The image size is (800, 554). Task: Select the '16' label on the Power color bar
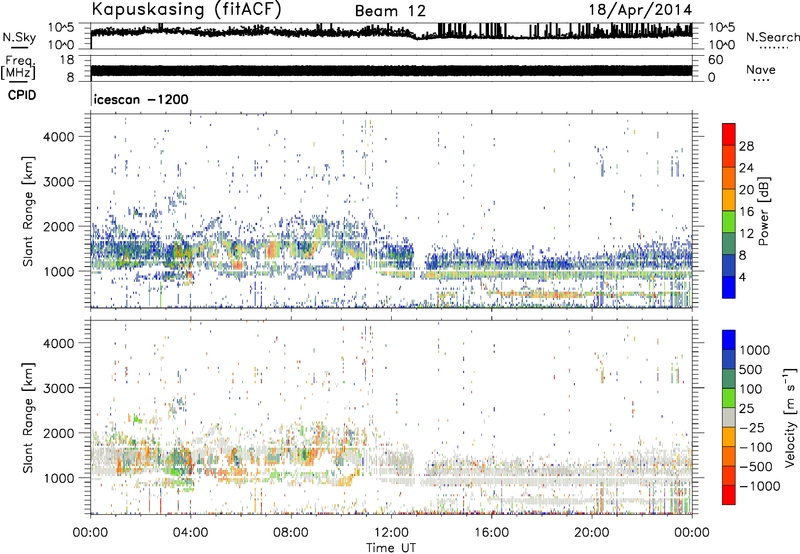coord(746,212)
